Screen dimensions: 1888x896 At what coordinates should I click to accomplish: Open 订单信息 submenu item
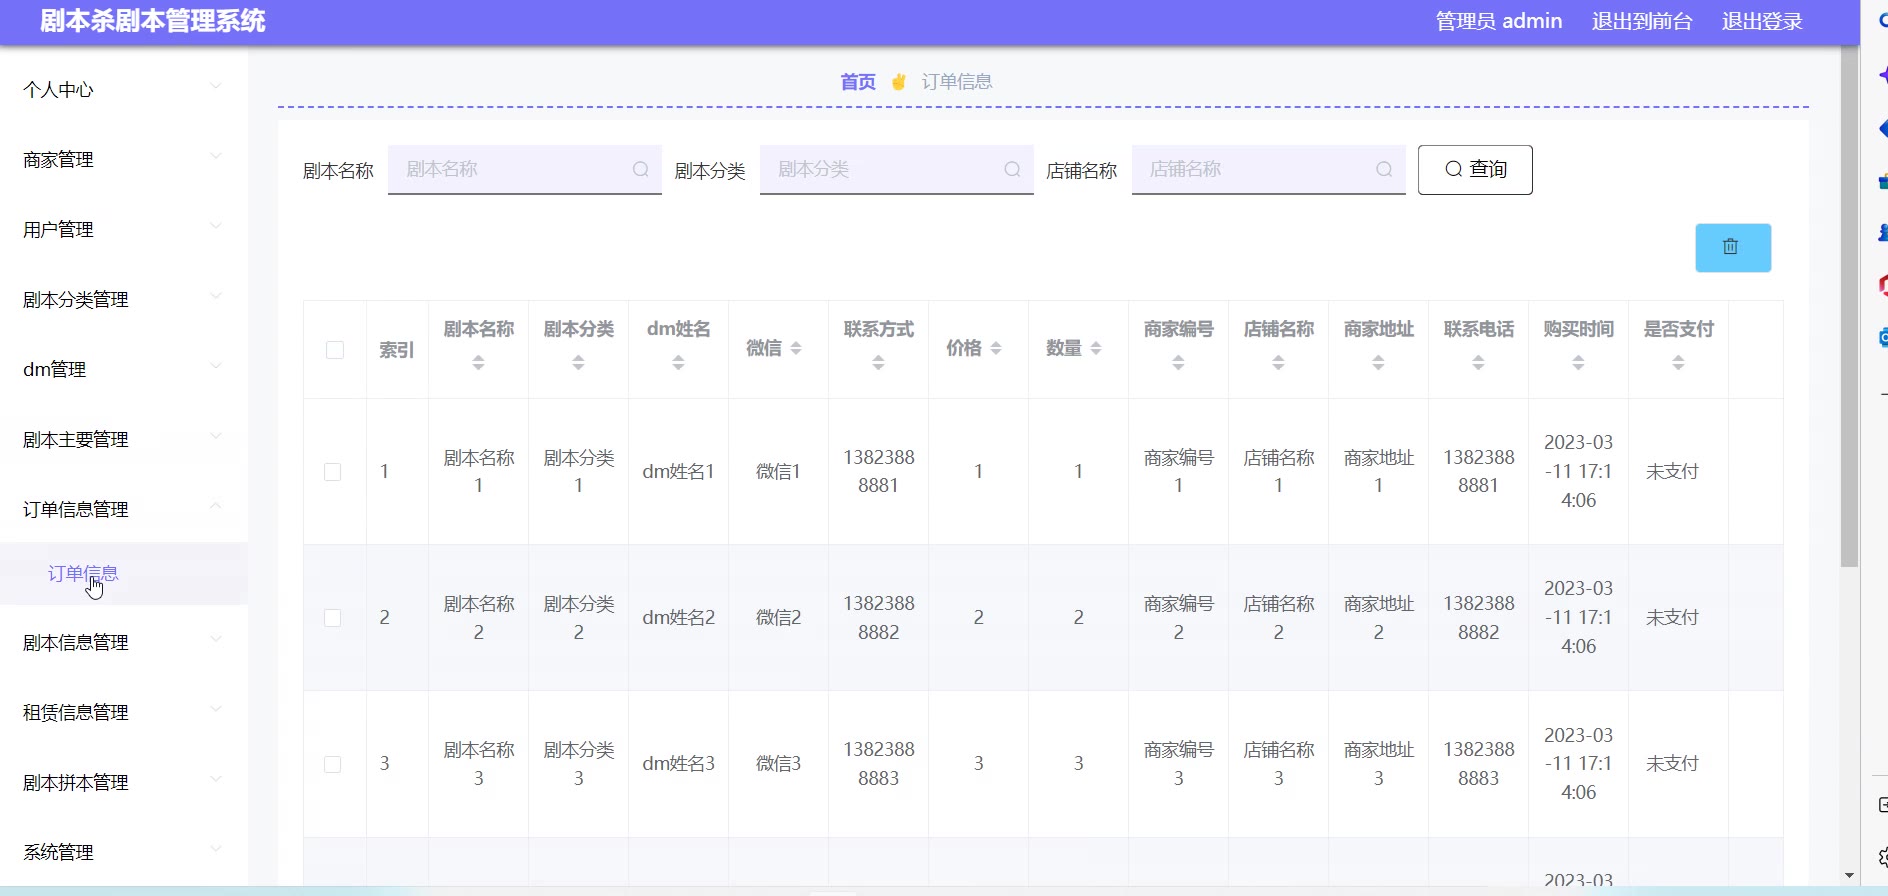[83, 574]
